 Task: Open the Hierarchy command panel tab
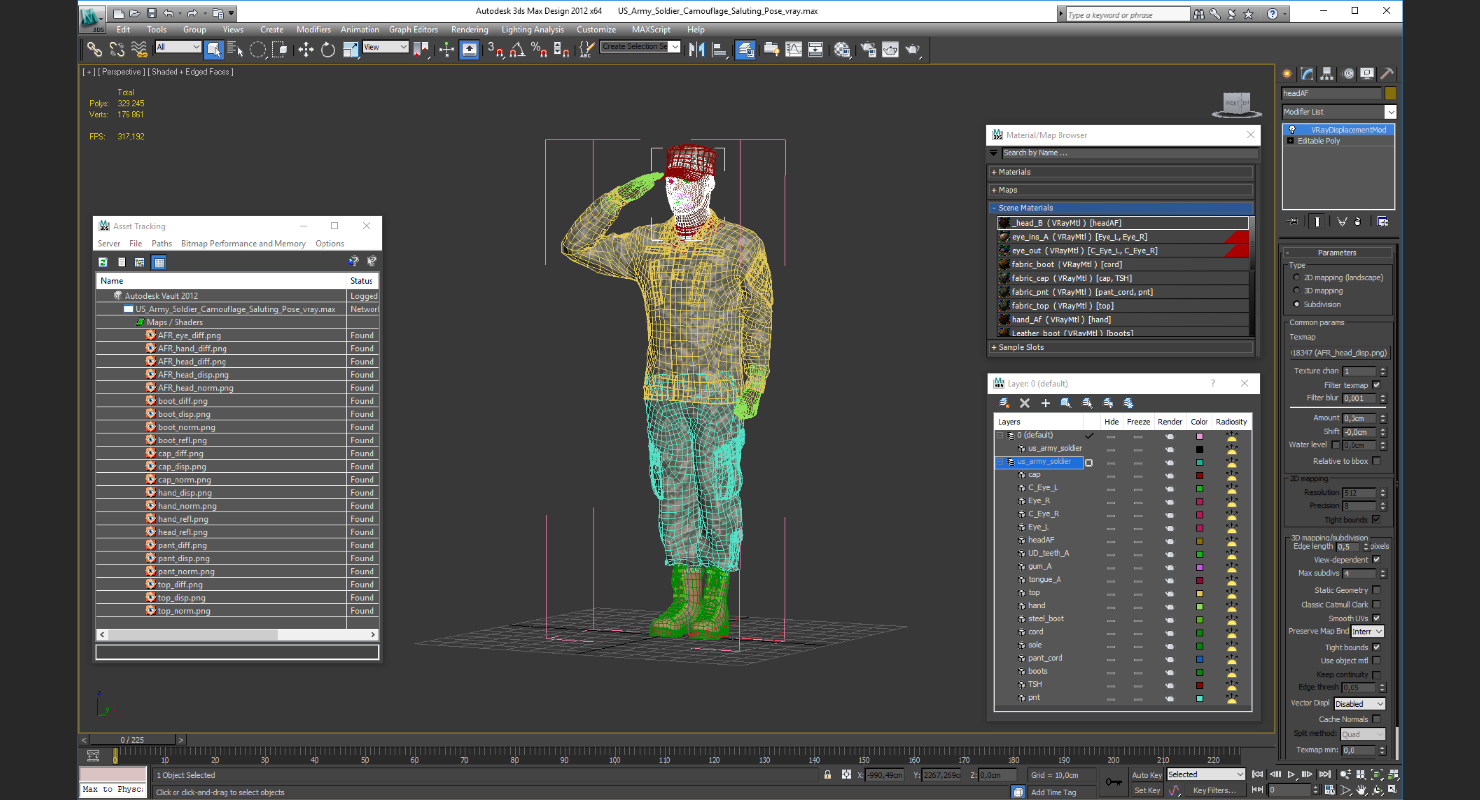tap(1327, 74)
